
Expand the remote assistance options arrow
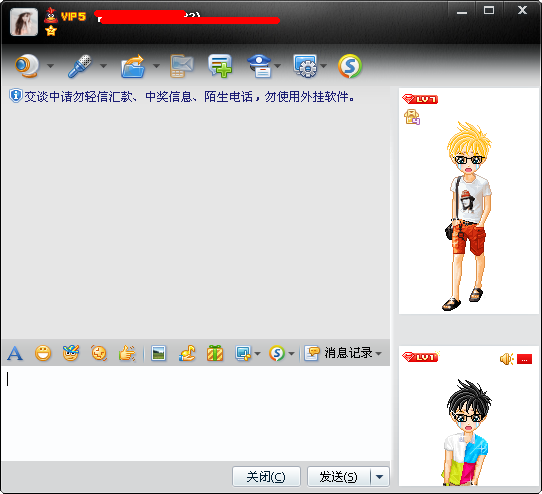(x=324, y=66)
